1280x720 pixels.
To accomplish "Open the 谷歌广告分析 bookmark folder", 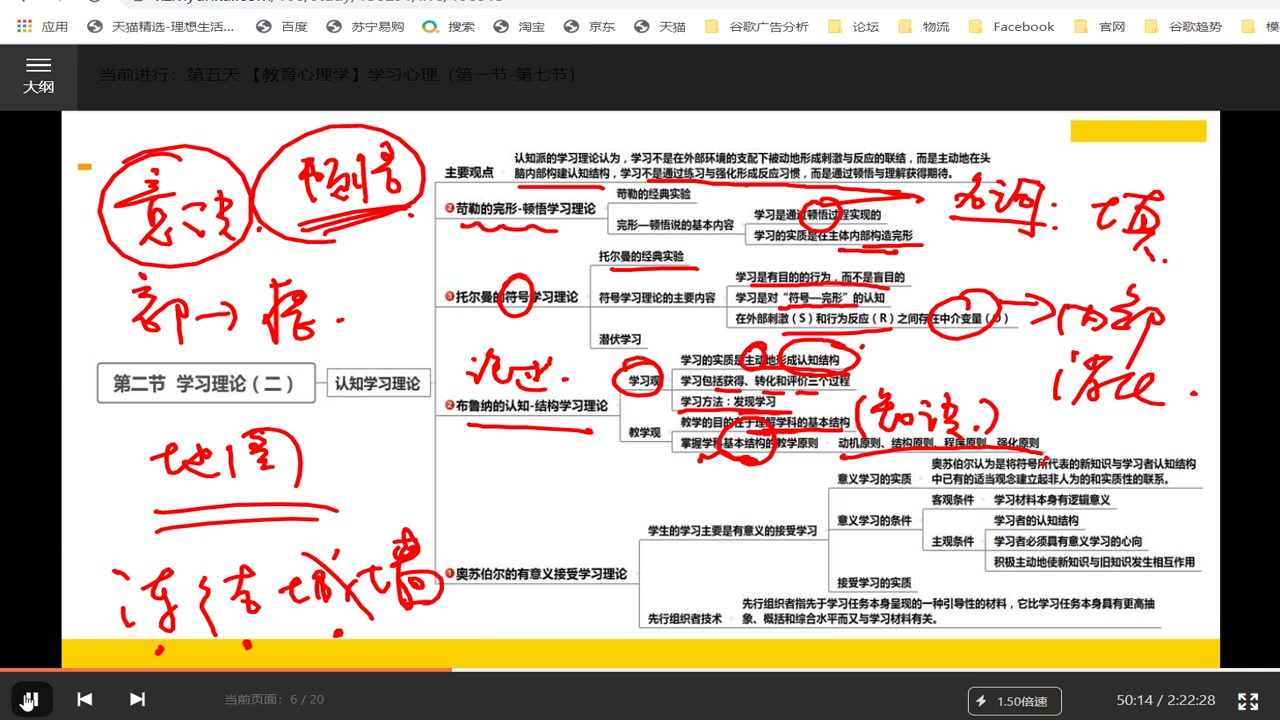I will coord(757,27).
